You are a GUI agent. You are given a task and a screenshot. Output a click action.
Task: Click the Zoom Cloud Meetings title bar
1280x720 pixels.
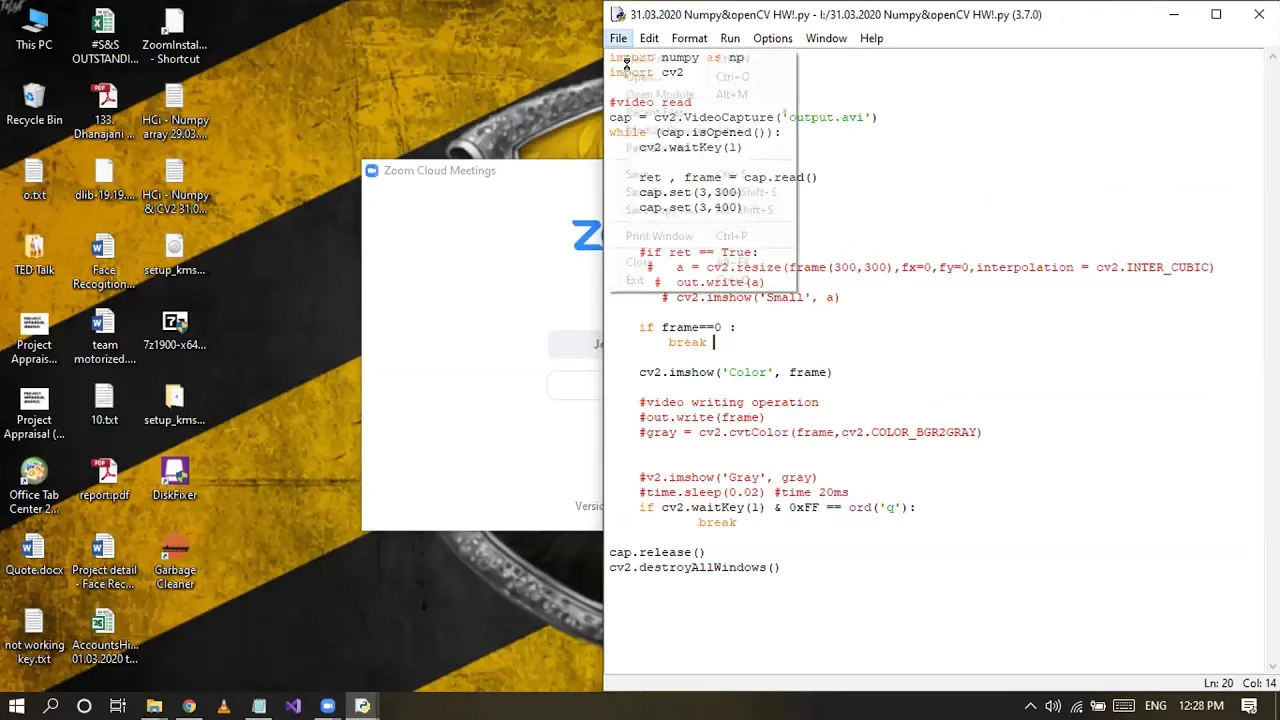483,170
